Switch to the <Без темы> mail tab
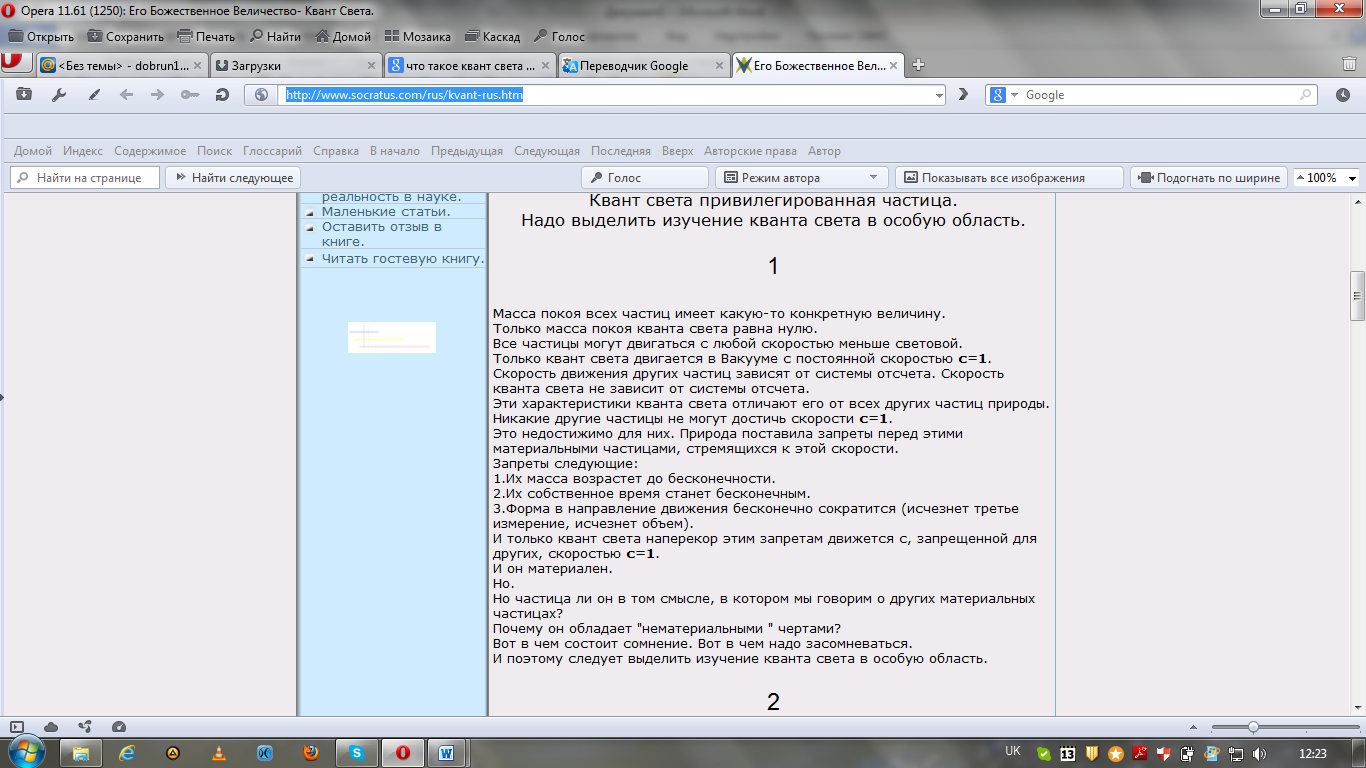The image size is (1366, 768). click(122, 65)
